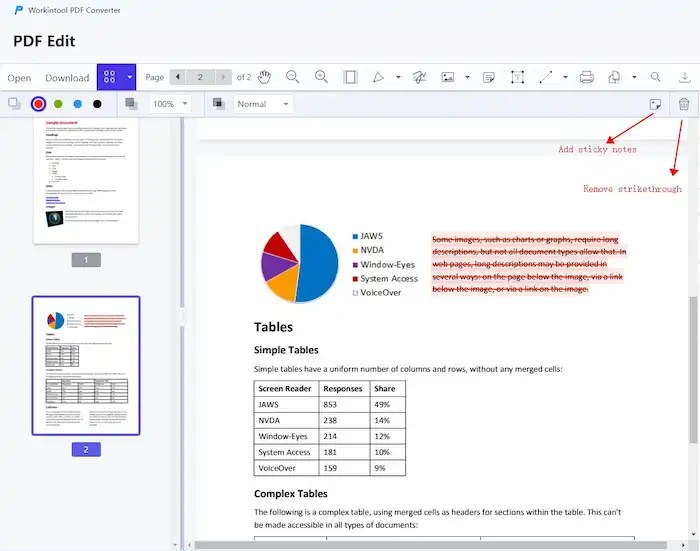Viewport: 700px width, 551px height.
Task: Toggle the thumbnail grid view button
Action: (x=110, y=77)
